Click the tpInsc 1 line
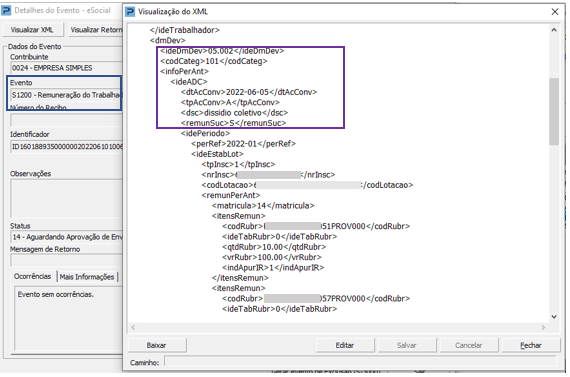This screenshot has width=570, height=377. pos(238,164)
